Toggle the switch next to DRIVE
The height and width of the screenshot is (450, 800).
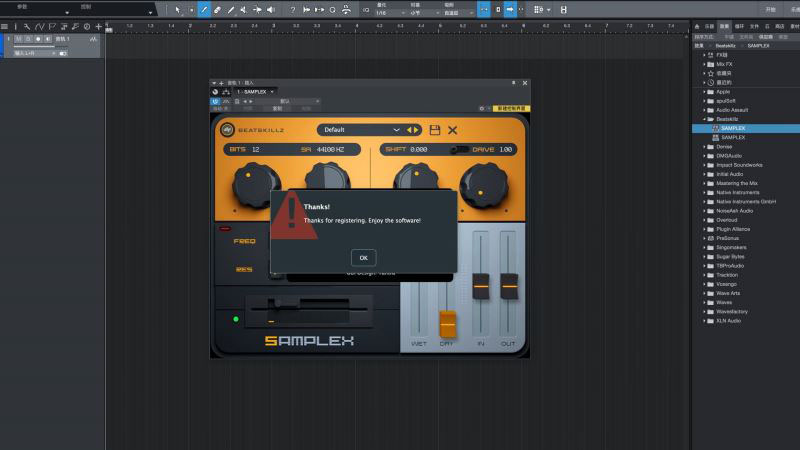tap(459, 149)
